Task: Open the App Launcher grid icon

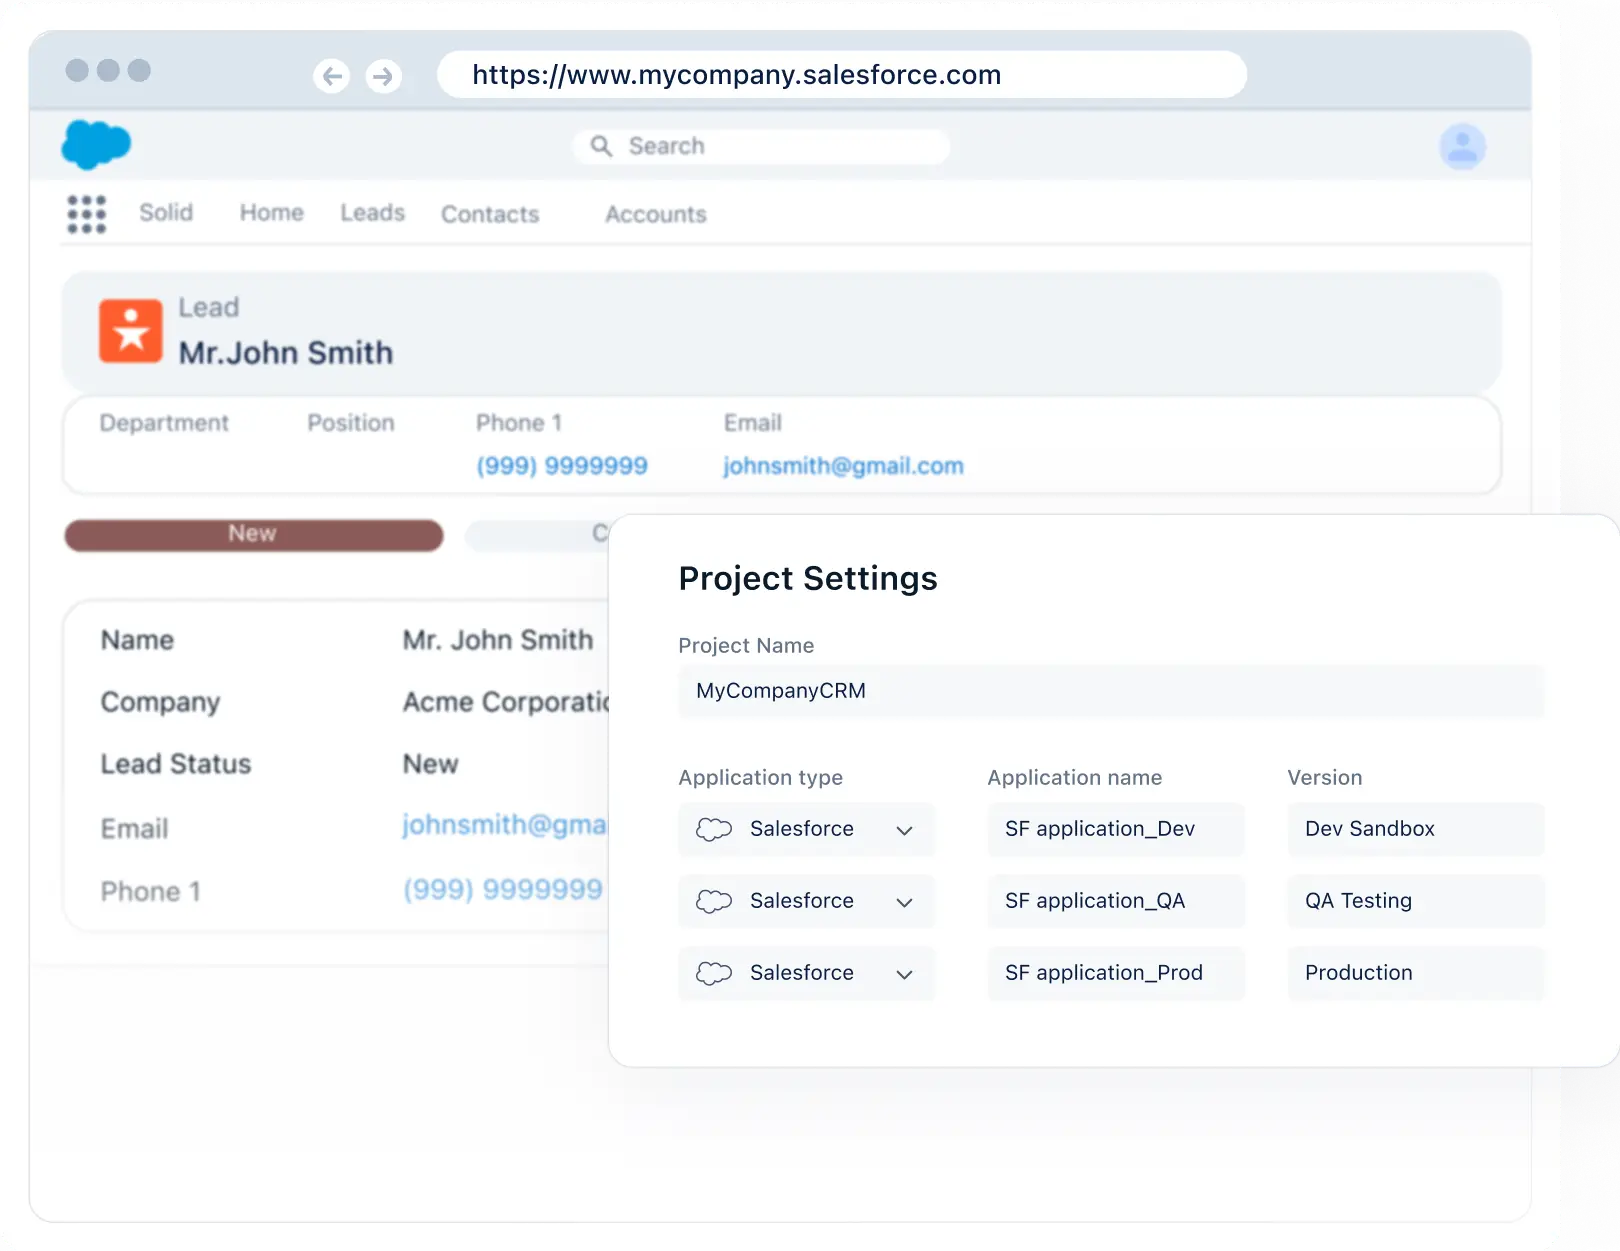Action: 87,214
